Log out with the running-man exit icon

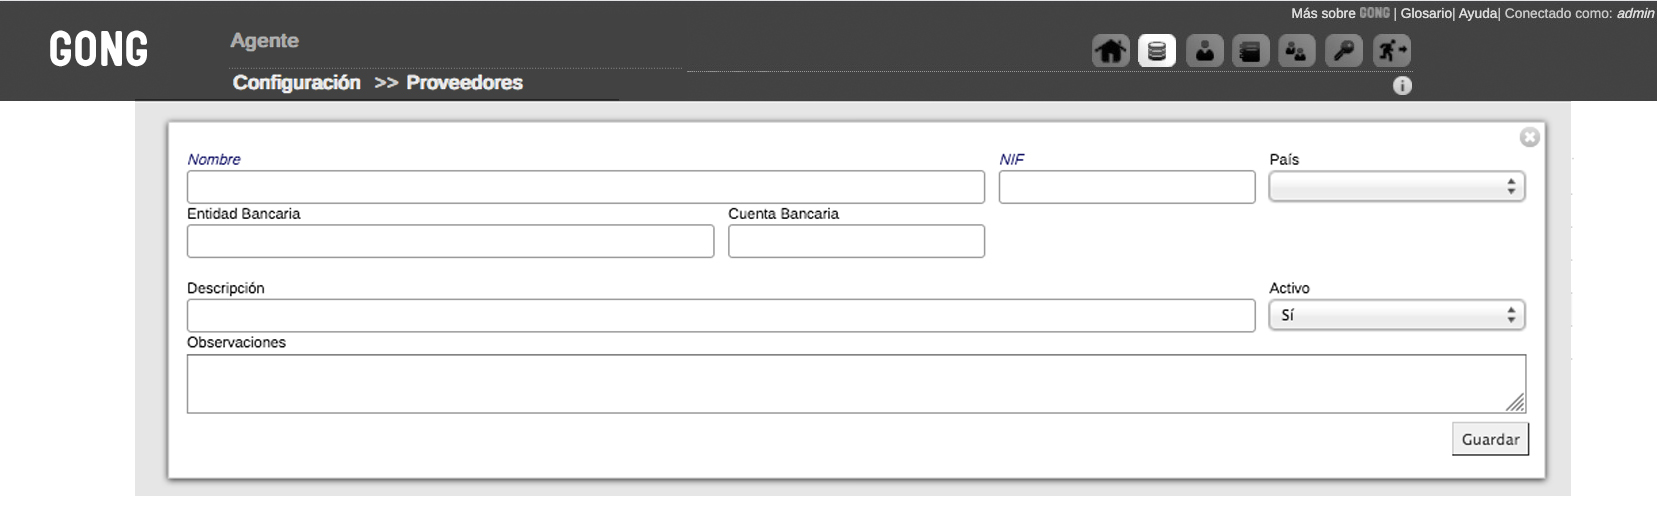click(1391, 50)
